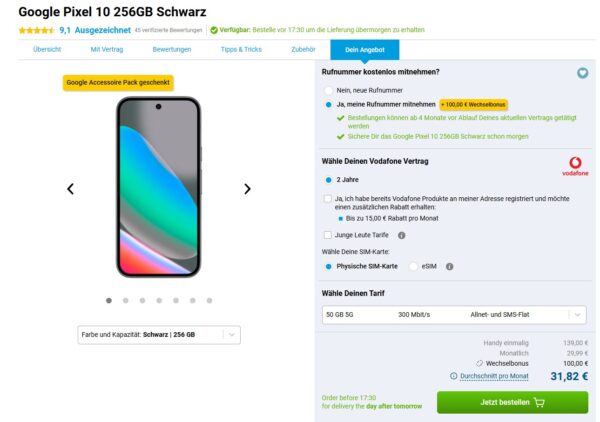The height and width of the screenshot is (422, 600).
Task: Enable Junge Leute Tarife checkbox
Action: click(328, 235)
